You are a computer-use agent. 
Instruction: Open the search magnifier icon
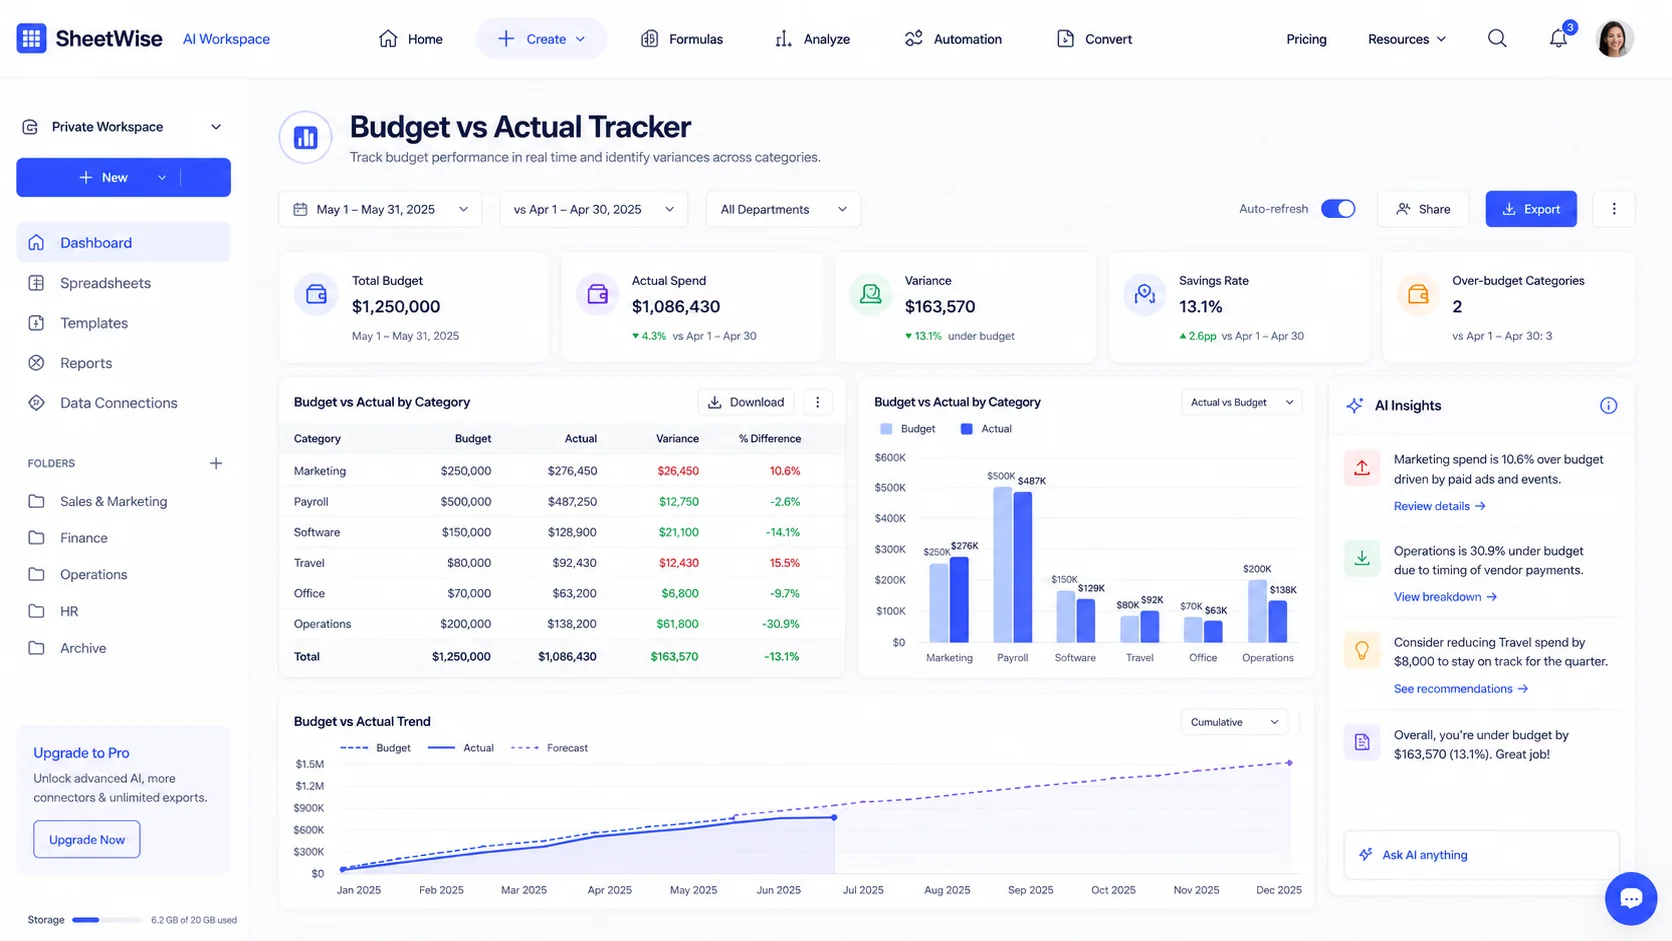tap(1497, 39)
